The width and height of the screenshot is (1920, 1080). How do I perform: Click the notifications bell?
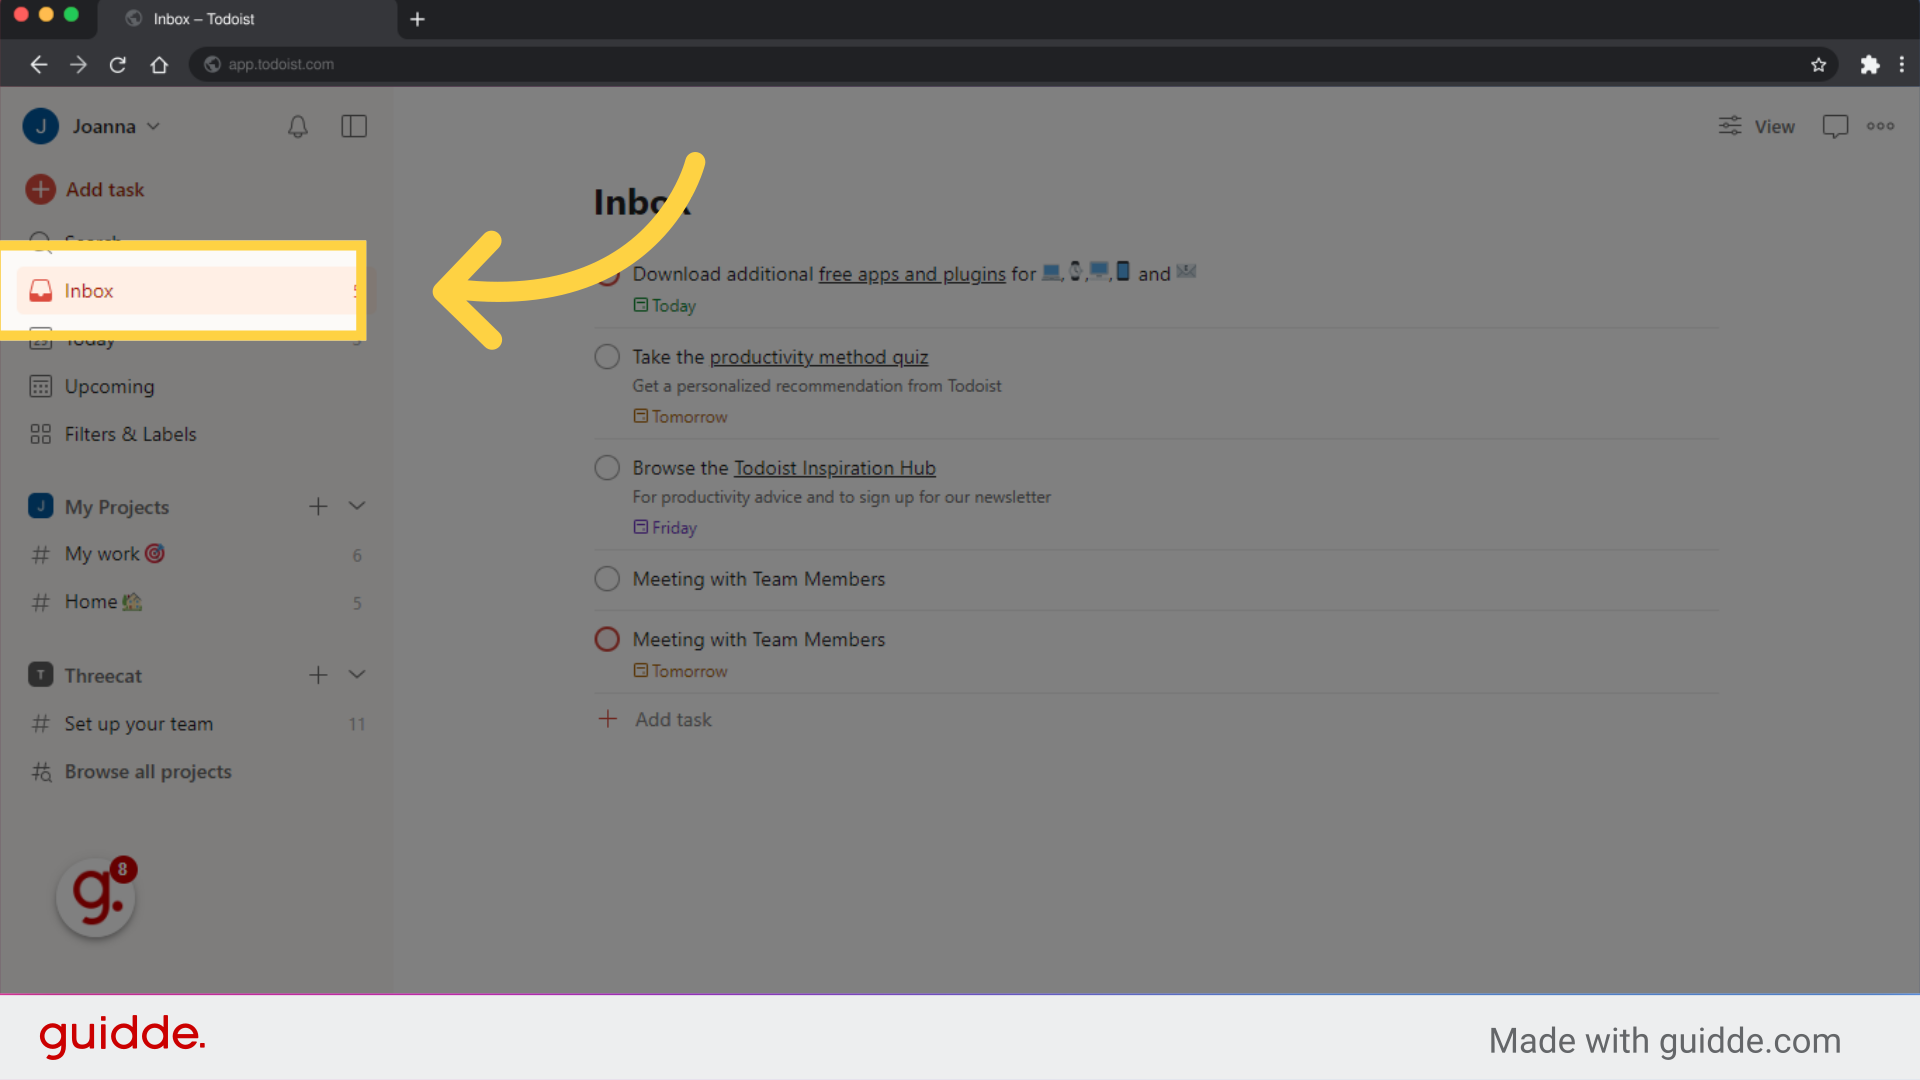297,126
